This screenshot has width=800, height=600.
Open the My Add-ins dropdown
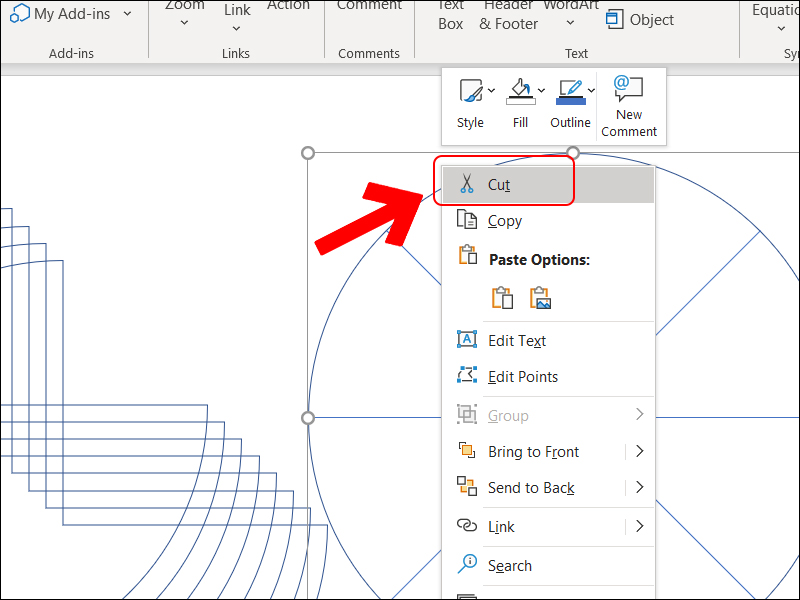pyautogui.click(x=70, y=14)
